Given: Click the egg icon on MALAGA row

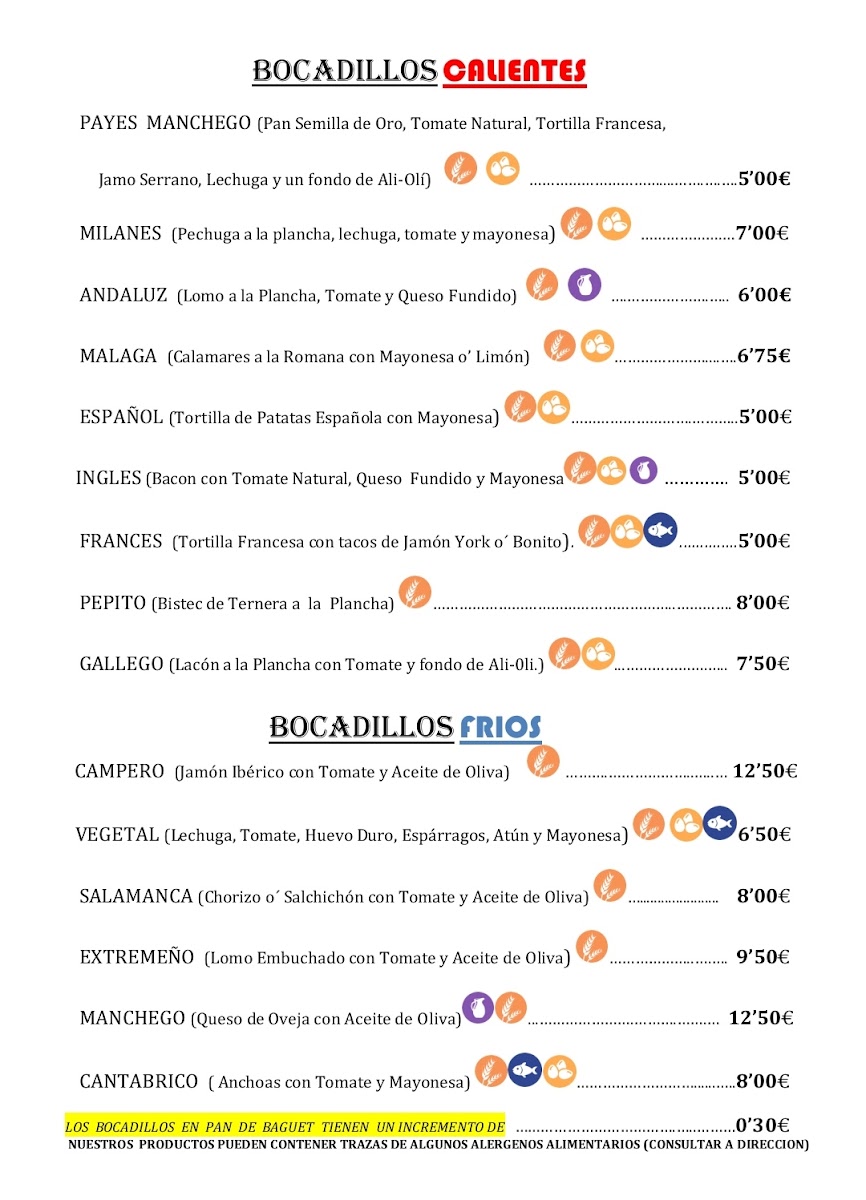Looking at the screenshot, I should click(597, 346).
